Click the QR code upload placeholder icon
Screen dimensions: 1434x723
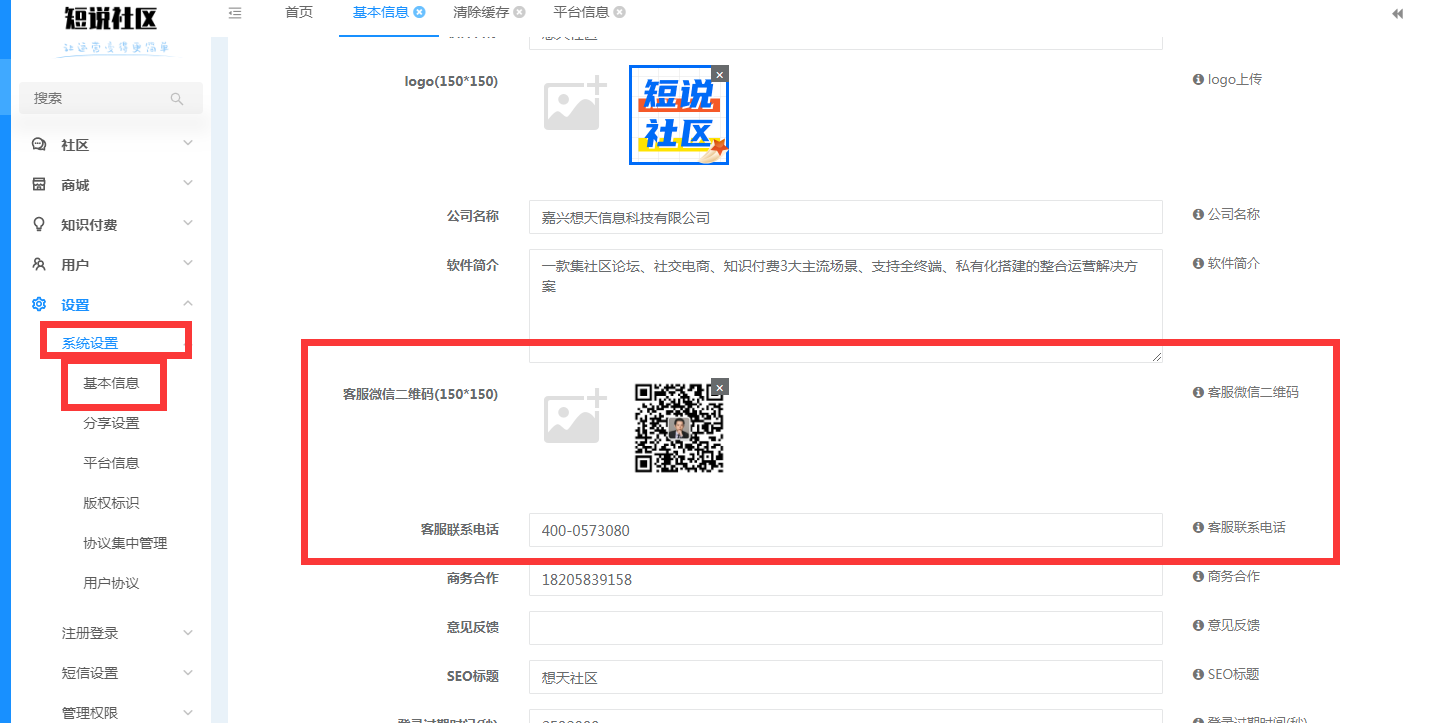575,417
